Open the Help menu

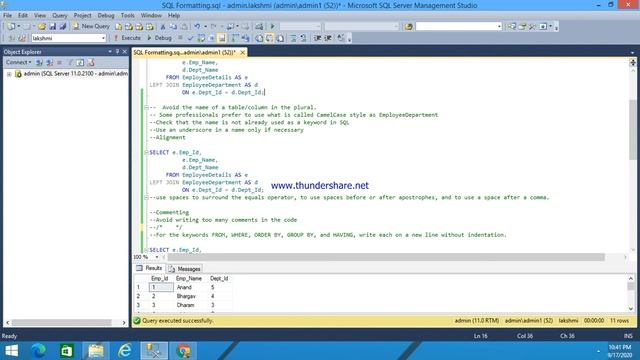(x=174, y=15)
